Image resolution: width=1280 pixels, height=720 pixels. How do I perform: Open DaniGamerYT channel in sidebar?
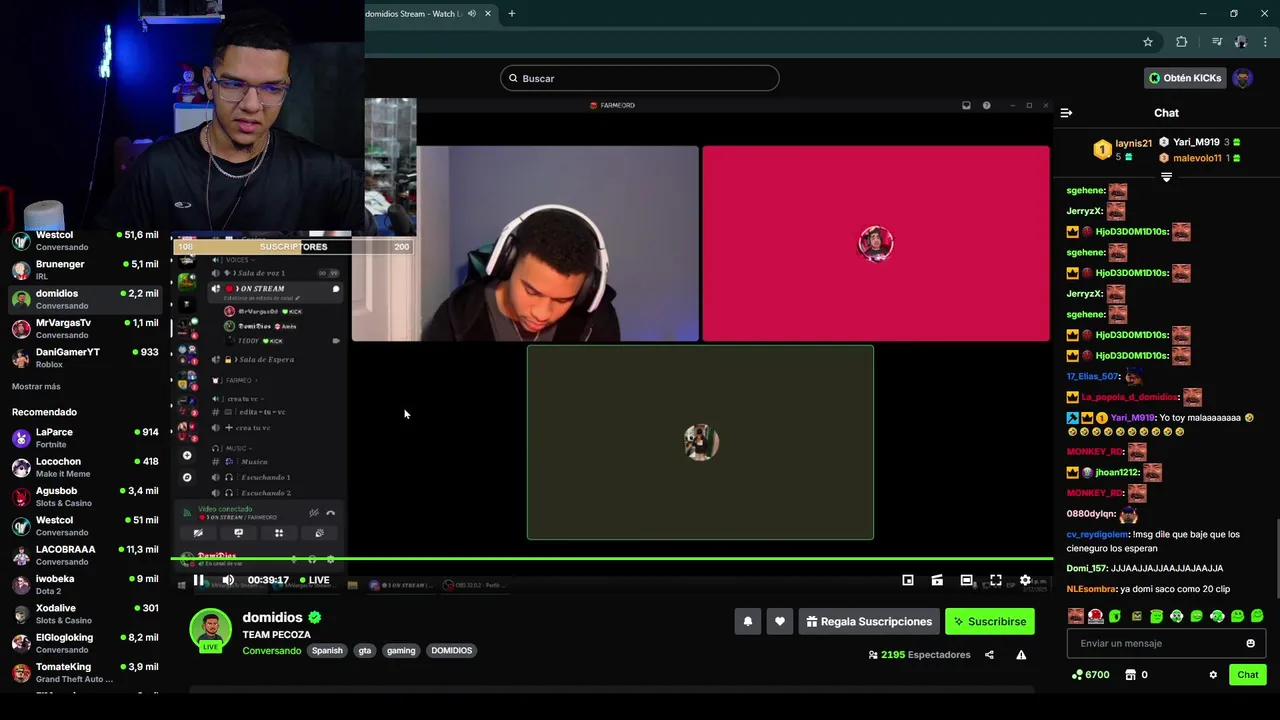tap(85, 358)
